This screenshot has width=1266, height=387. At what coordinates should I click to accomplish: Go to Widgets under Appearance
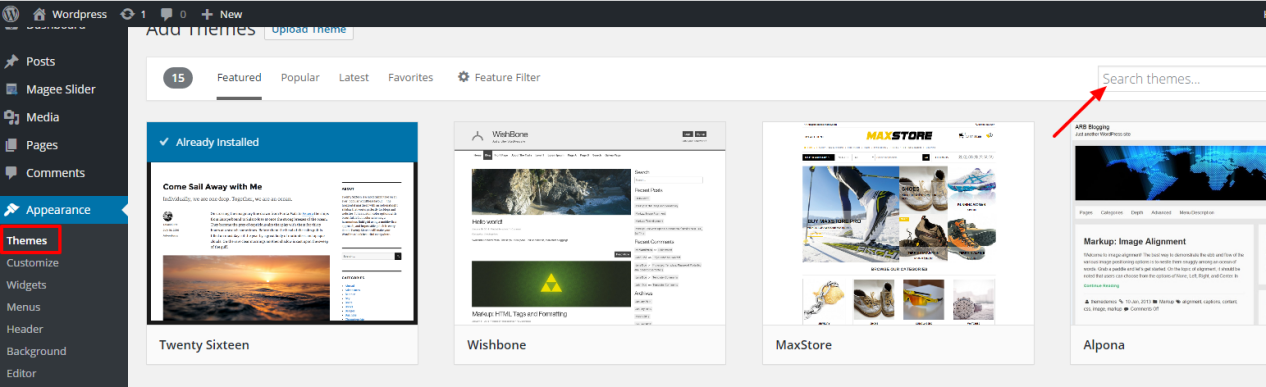[26, 285]
